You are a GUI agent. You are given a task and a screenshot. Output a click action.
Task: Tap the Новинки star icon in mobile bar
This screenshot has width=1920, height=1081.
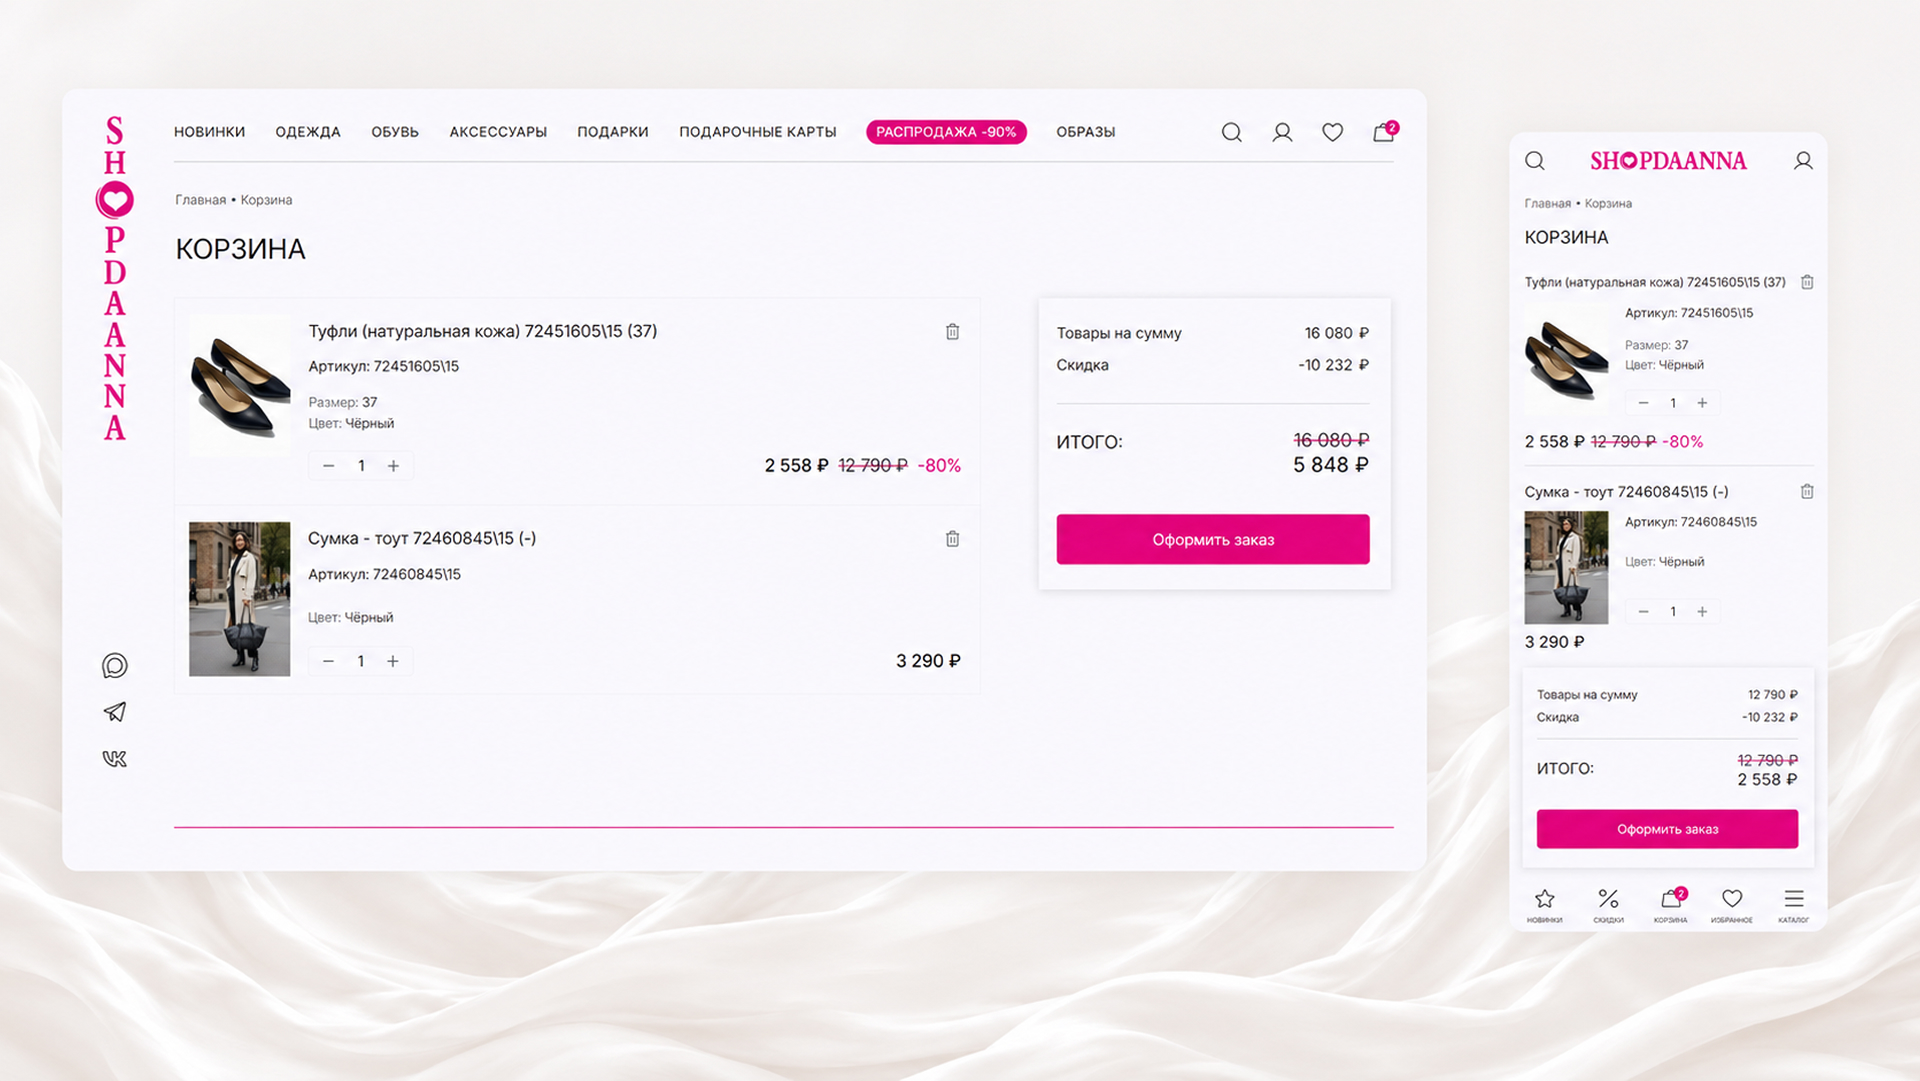1544,898
